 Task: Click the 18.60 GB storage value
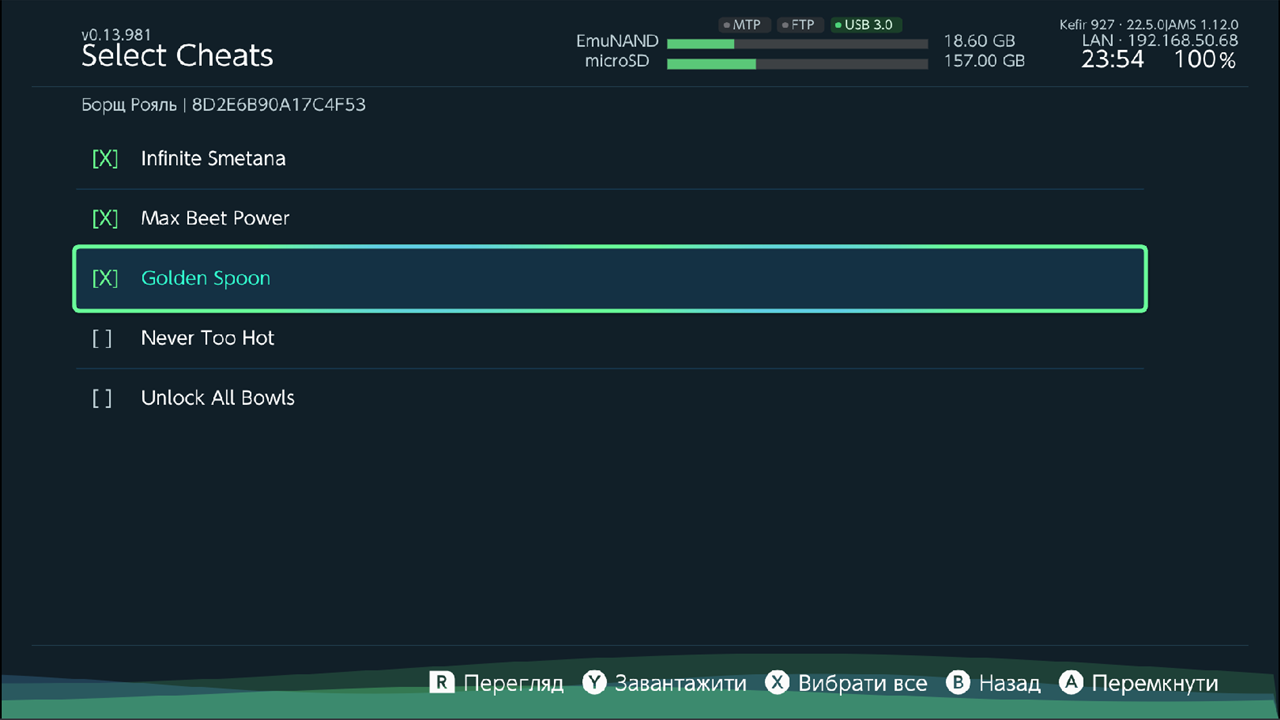[x=979, y=42]
